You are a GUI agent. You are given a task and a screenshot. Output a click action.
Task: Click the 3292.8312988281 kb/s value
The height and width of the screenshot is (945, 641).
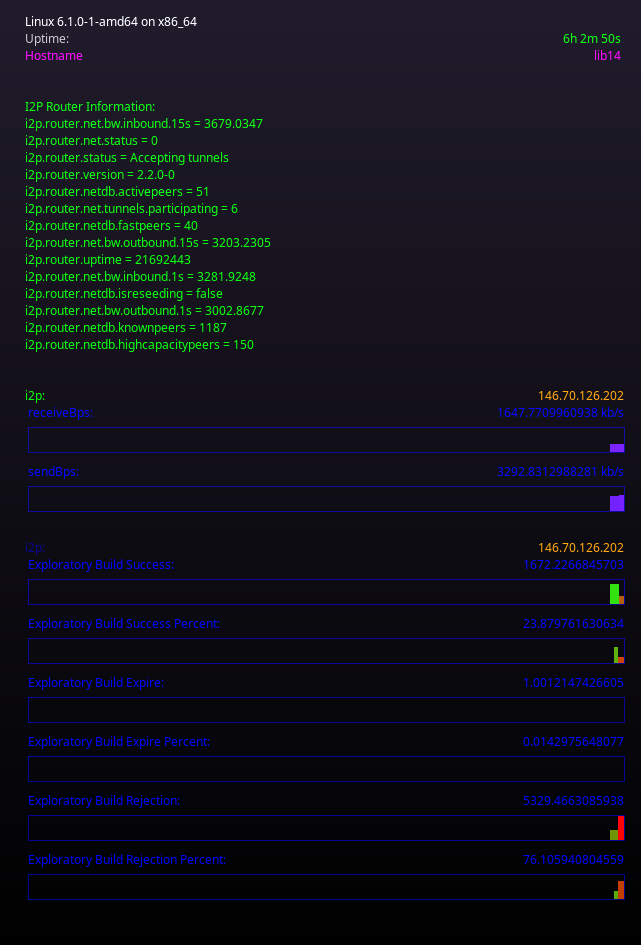pos(560,472)
